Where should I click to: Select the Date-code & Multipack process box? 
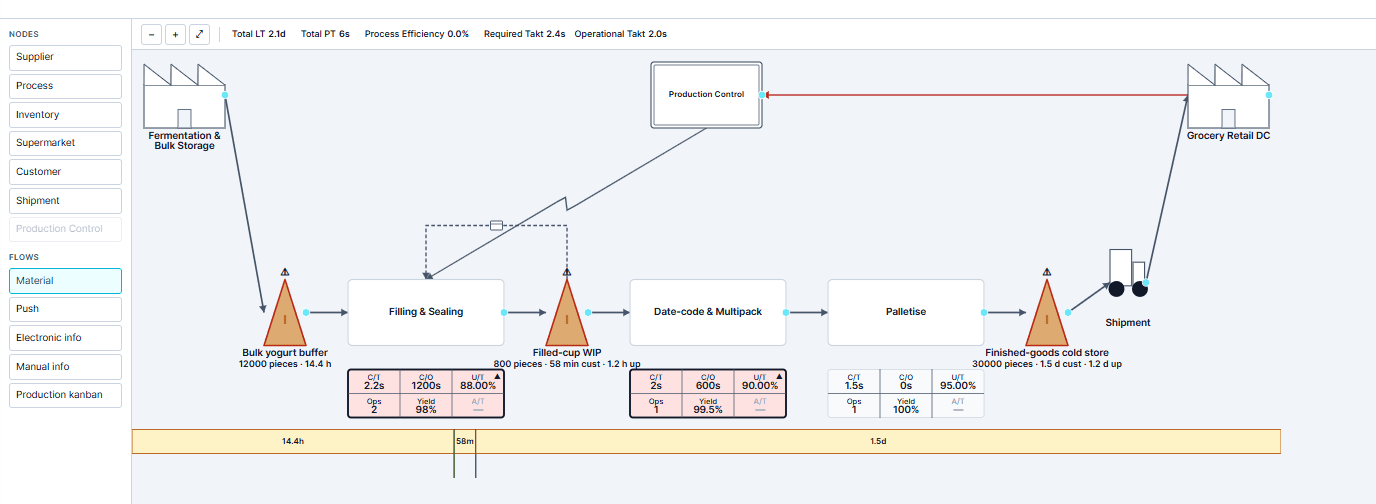click(708, 312)
